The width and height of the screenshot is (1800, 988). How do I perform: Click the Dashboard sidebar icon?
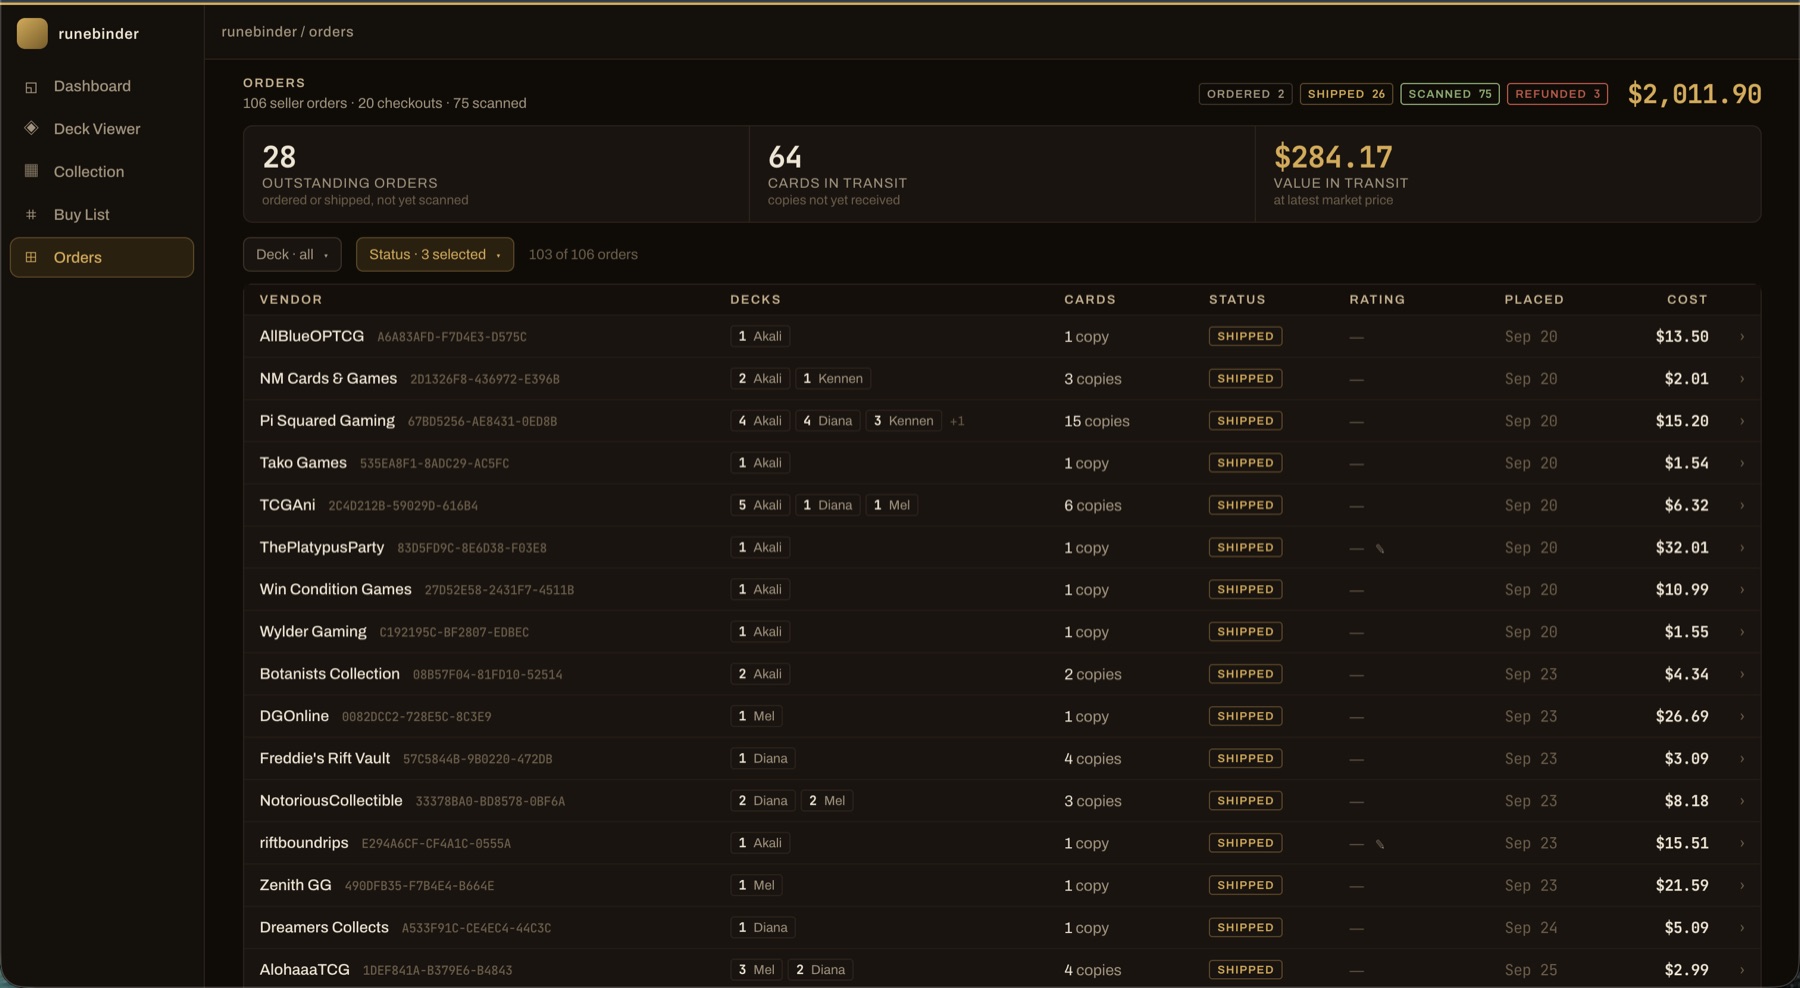[31, 87]
